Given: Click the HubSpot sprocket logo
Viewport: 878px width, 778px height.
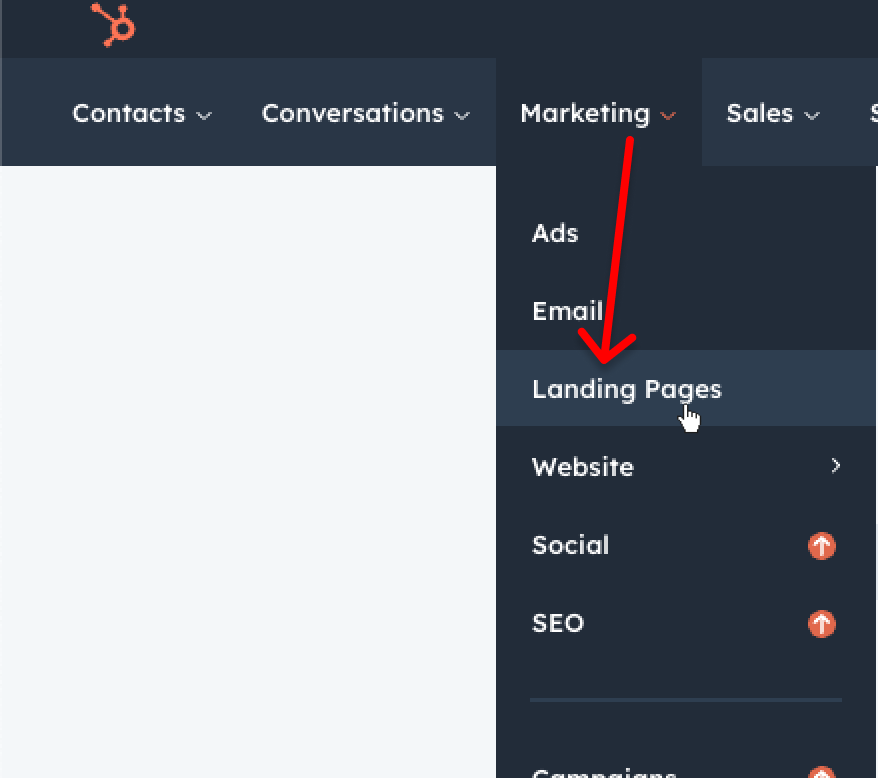Looking at the screenshot, I should pos(113,24).
